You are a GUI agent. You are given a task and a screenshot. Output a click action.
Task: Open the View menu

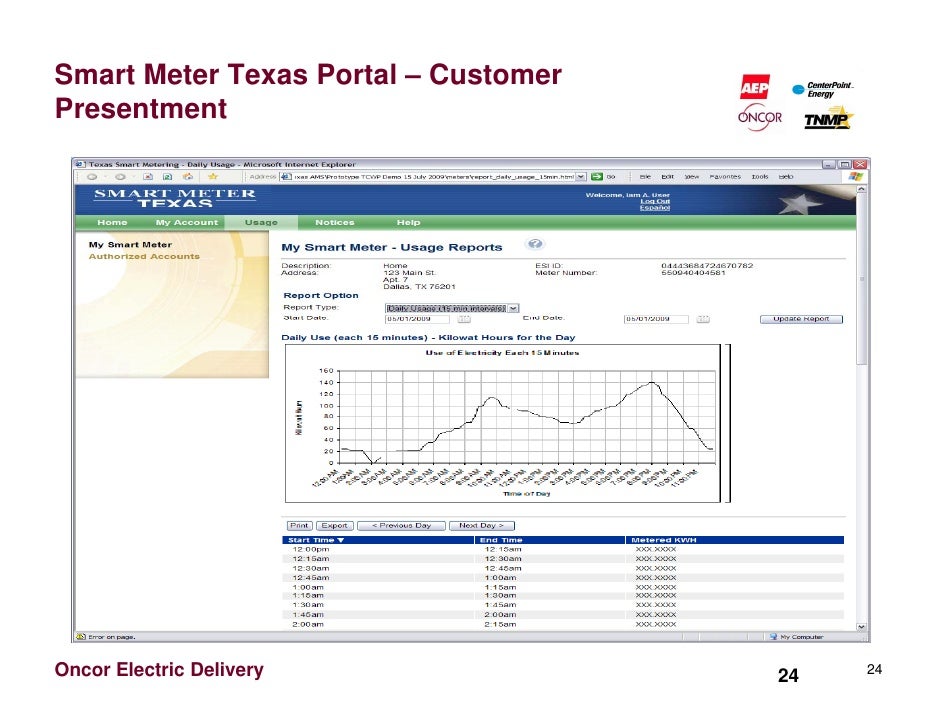click(x=691, y=177)
